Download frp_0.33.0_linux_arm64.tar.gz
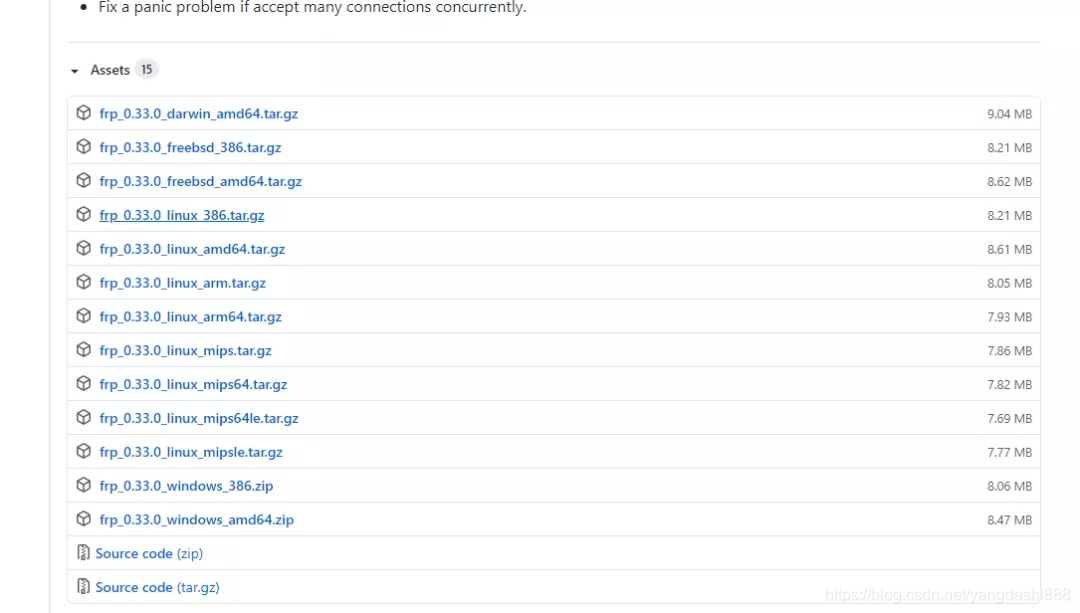Image resolution: width=1080 pixels, height=613 pixels. pos(191,316)
